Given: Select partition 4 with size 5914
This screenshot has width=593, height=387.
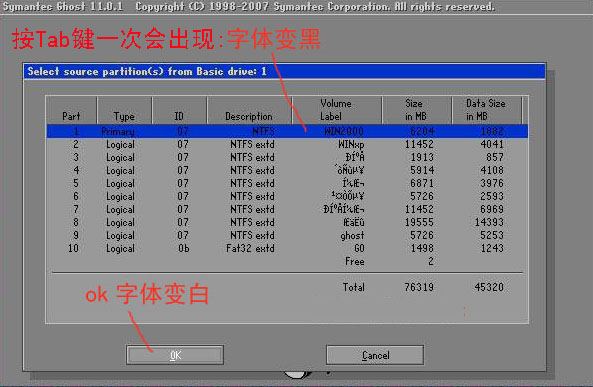Looking at the screenshot, I should [x=287, y=170].
